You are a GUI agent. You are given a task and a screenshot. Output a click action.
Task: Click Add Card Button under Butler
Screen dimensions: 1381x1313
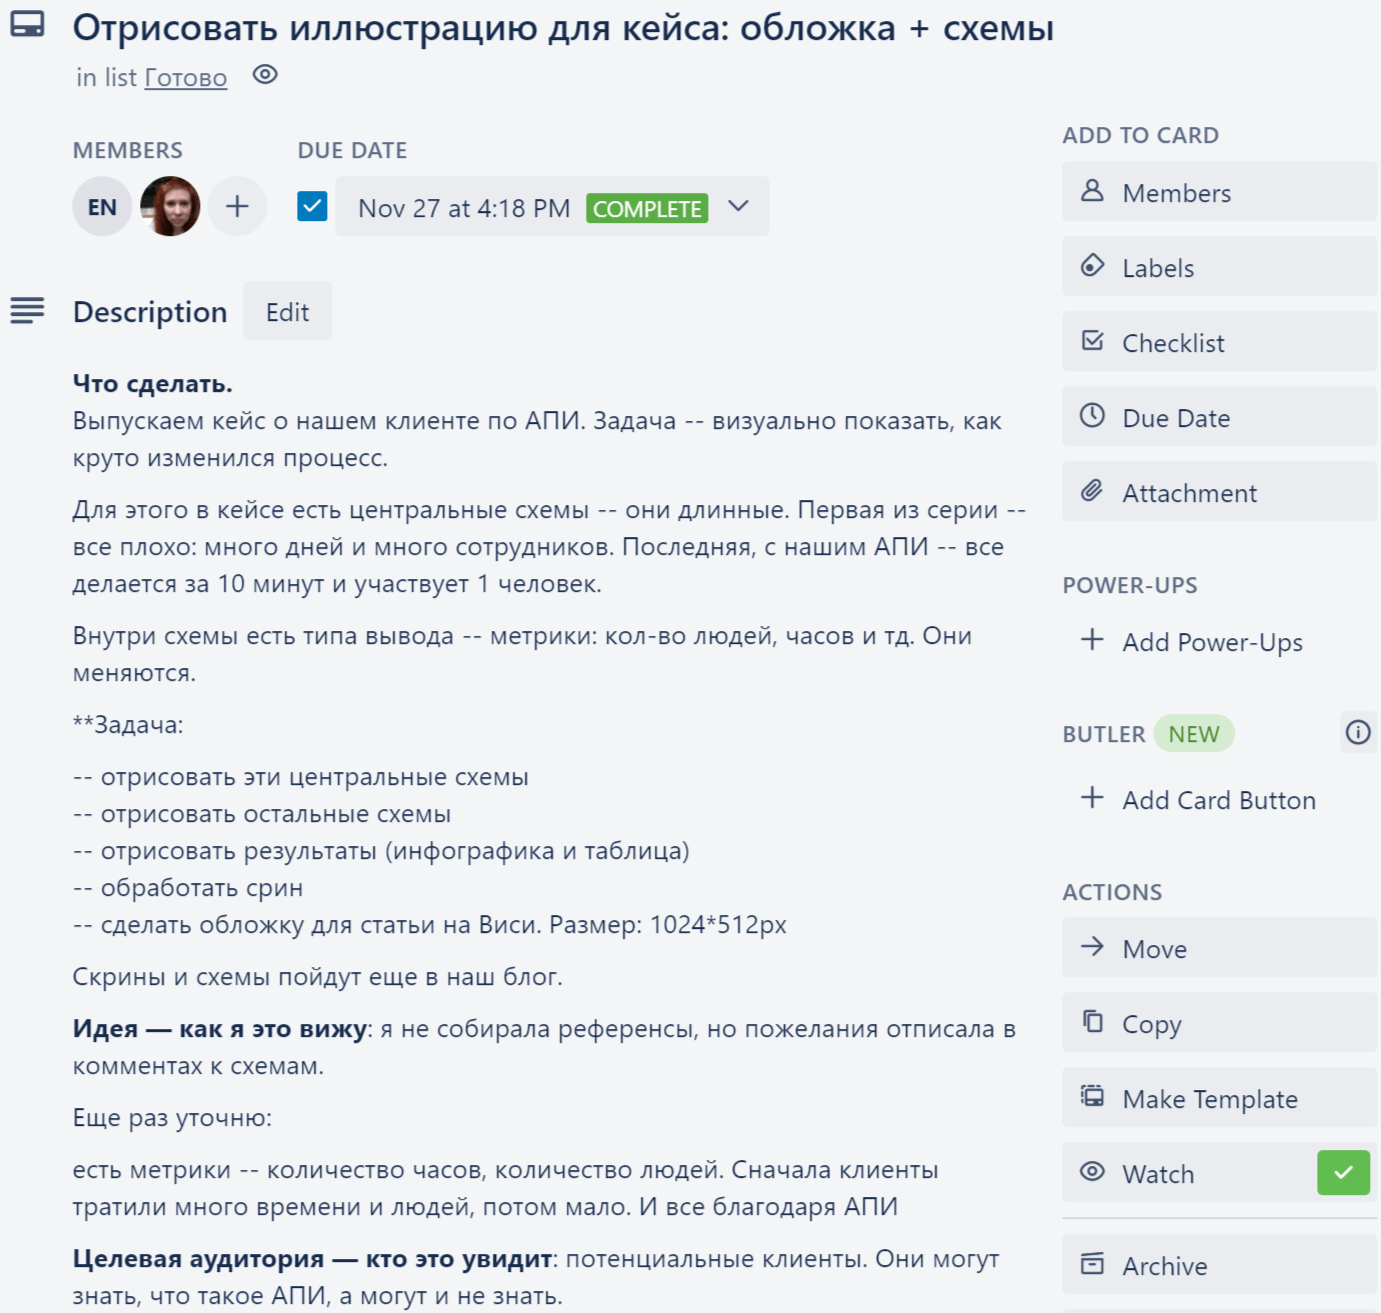1218,800
